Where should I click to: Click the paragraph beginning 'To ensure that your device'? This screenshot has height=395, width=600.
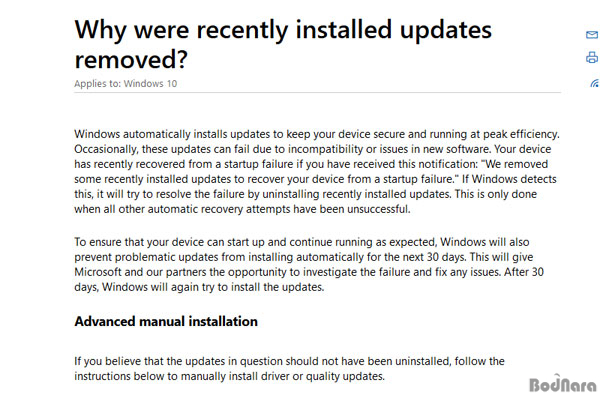[309, 264]
